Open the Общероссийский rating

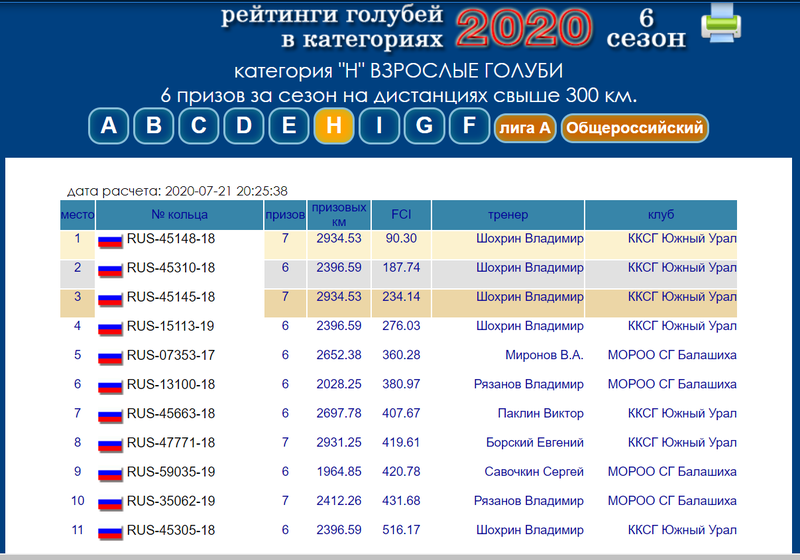635,128
